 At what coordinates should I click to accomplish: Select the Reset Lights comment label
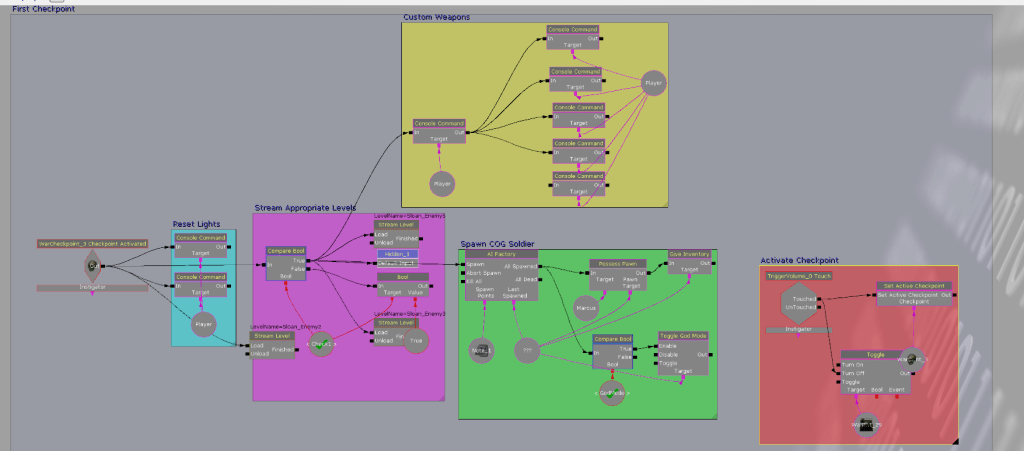pyautogui.click(x=196, y=224)
